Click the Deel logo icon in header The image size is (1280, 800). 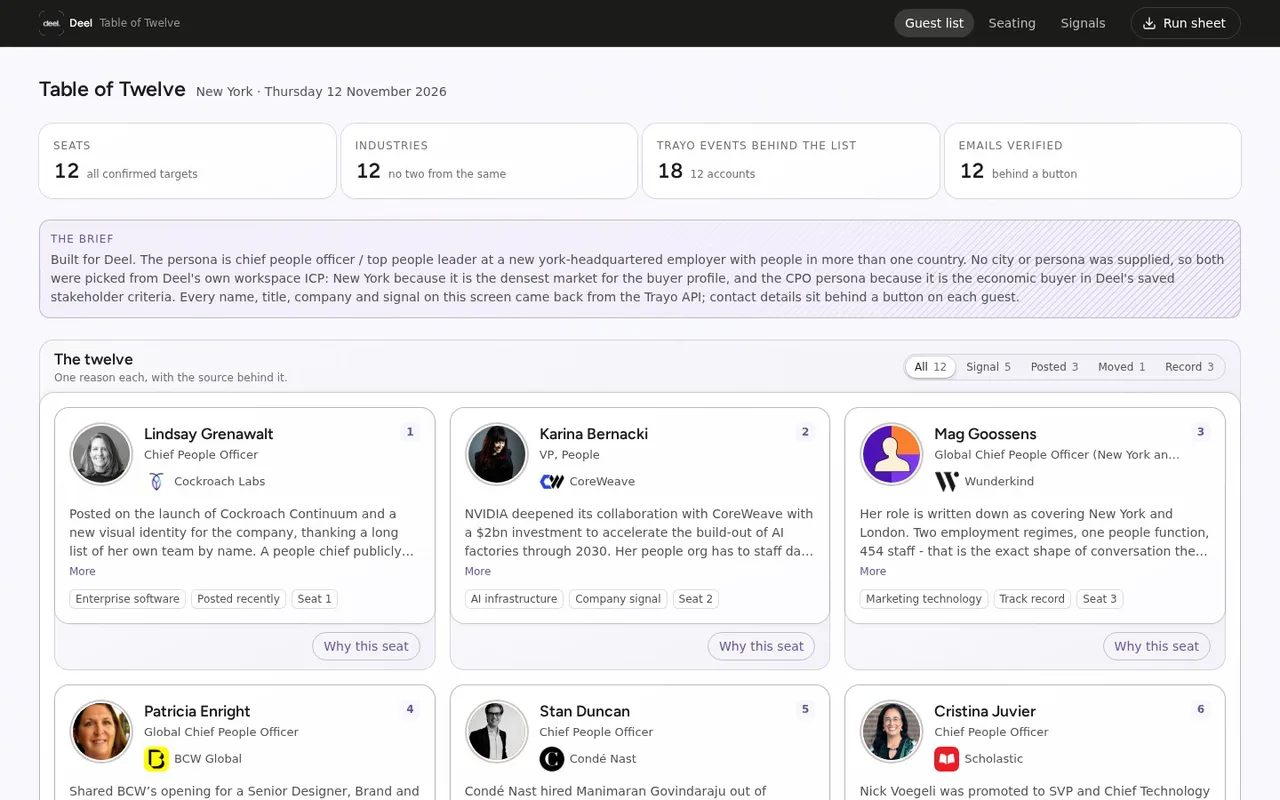coord(51,23)
